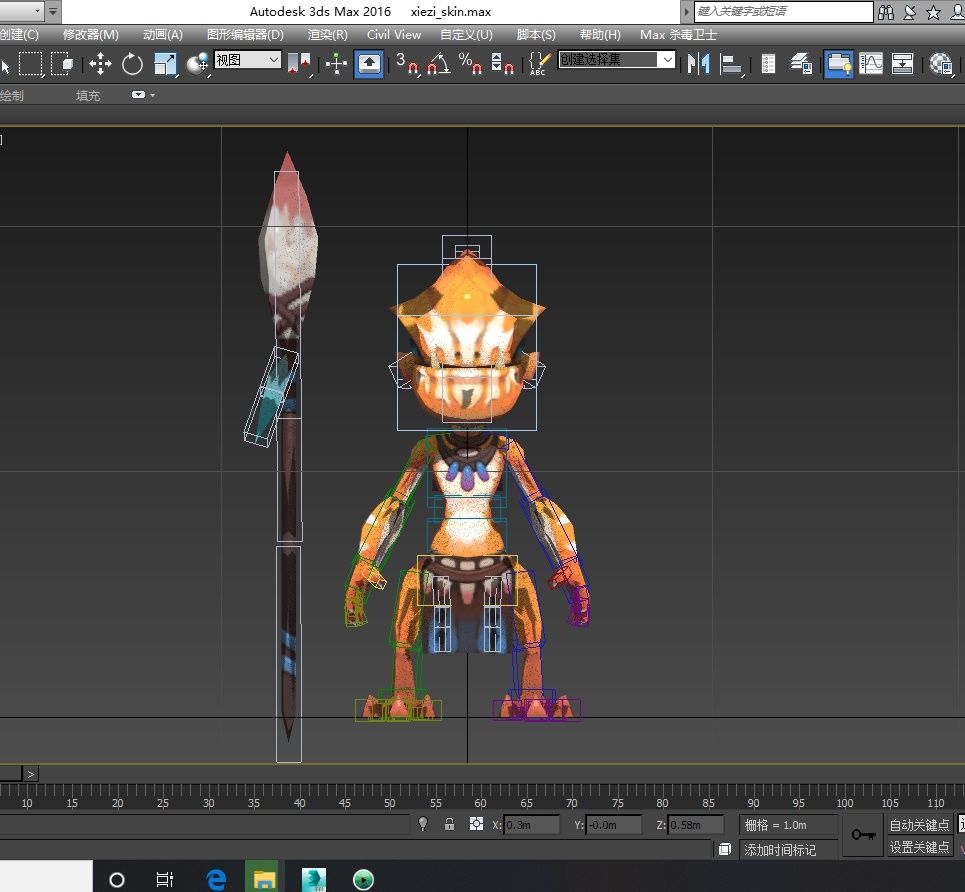Open the Material Editor icon
The image size is (965, 892).
(940, 64)
